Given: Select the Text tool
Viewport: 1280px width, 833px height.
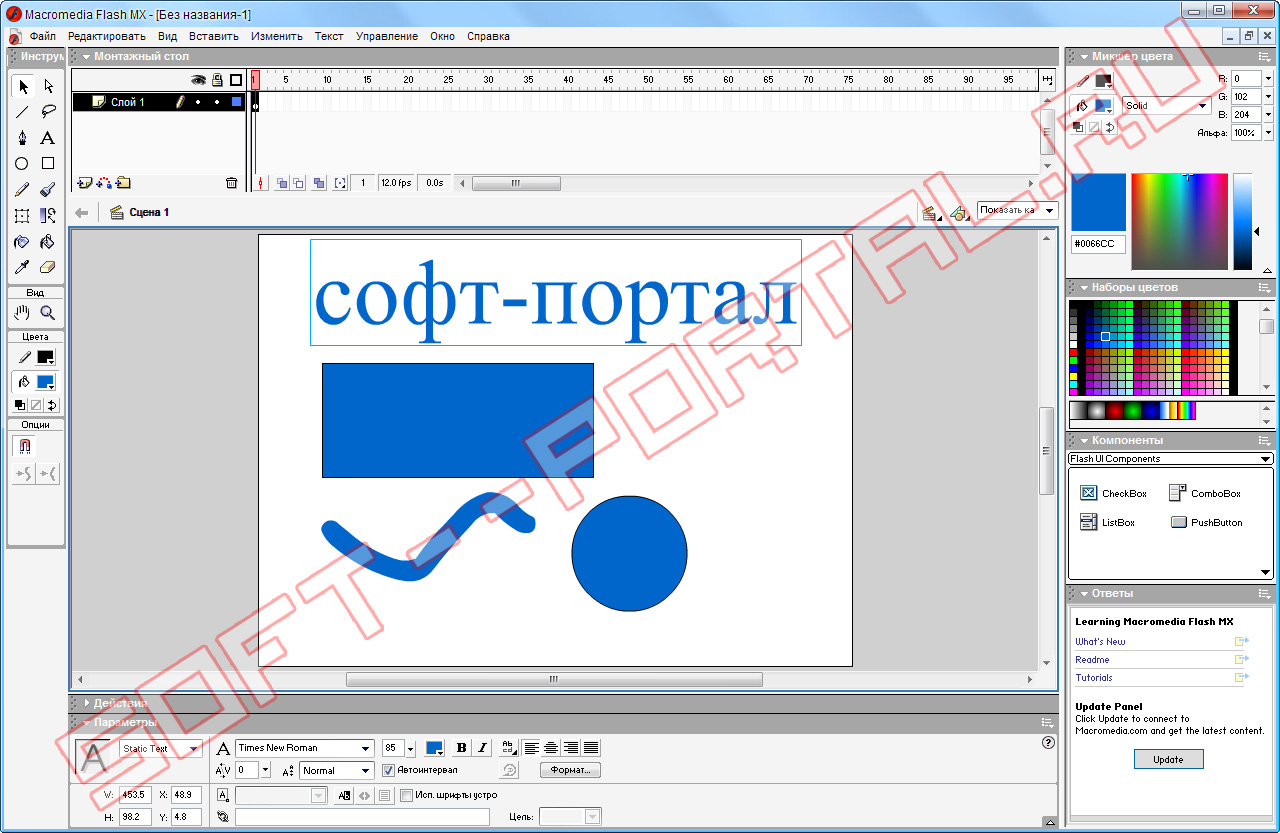Looking at the screenshot, I should (48, 138).
